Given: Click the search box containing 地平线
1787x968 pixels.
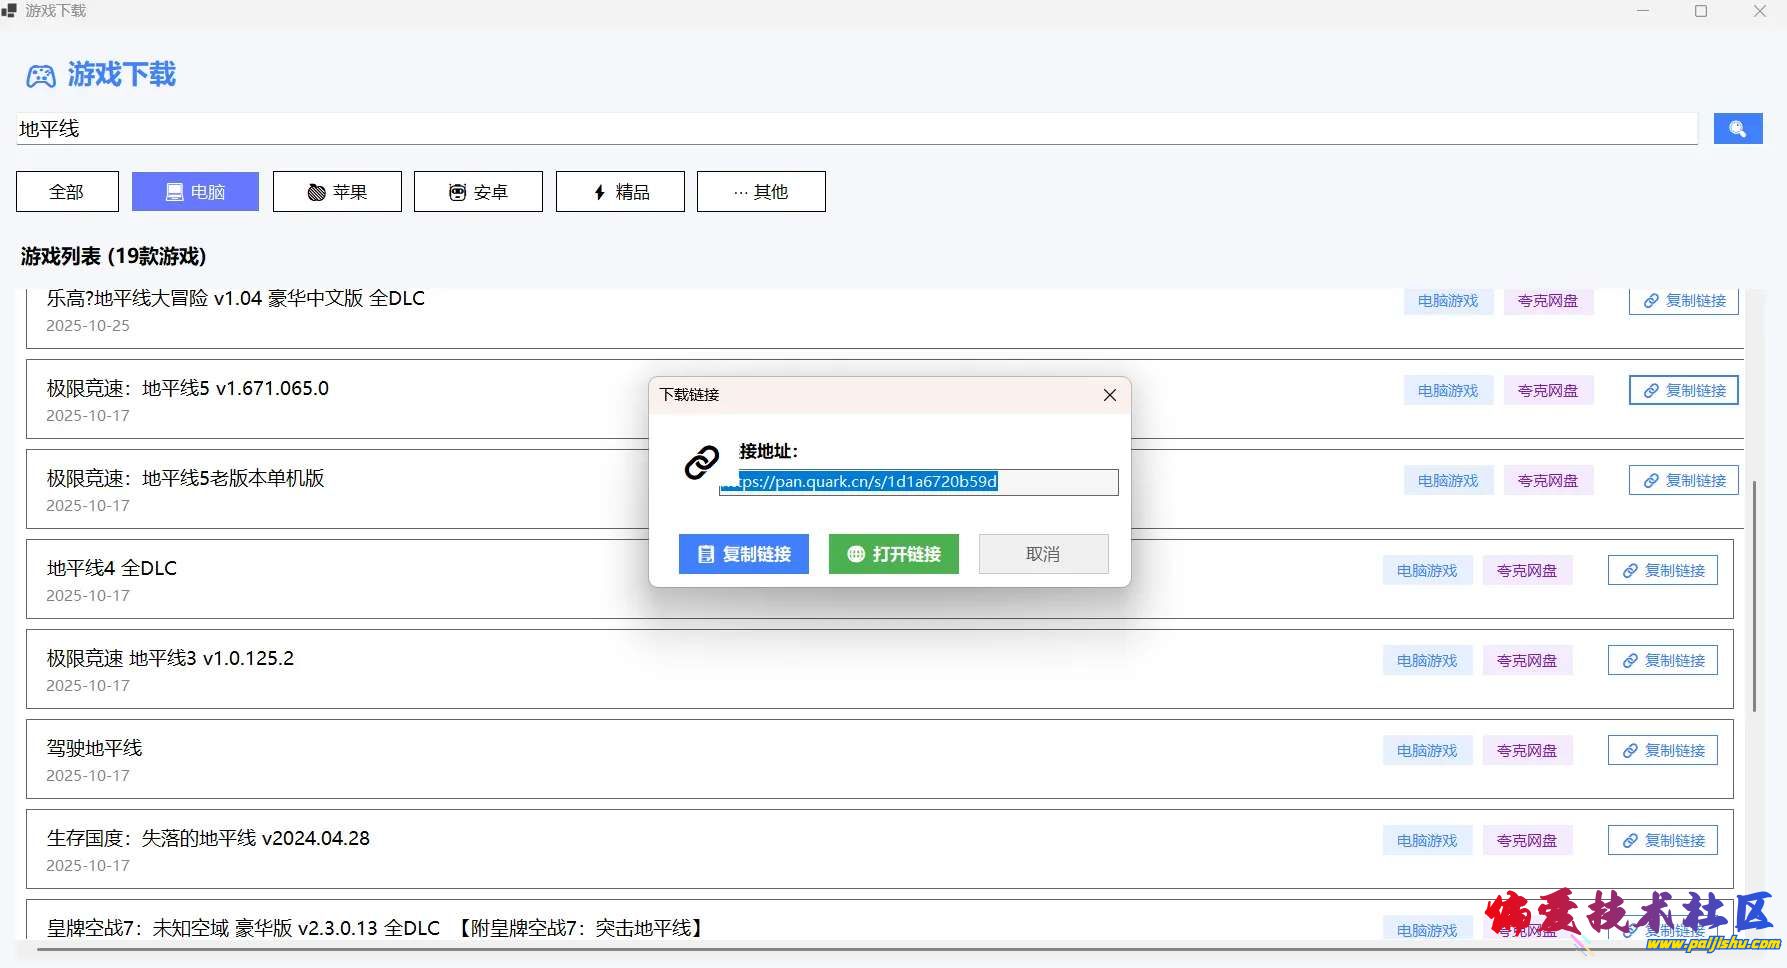Looking at the screenshot, I should (856, 129).
